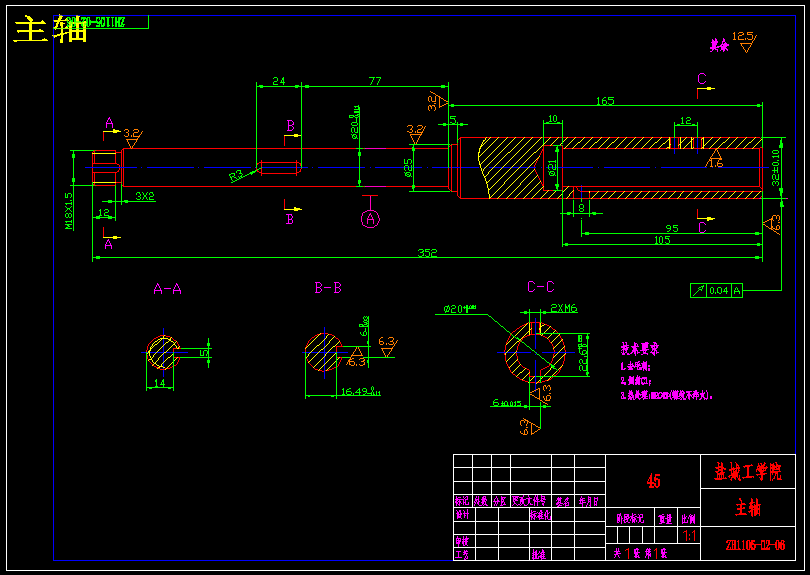Select the 14 dimension under section A-A
Viewport: 810px width, 575px height.
tap(160, 383)
